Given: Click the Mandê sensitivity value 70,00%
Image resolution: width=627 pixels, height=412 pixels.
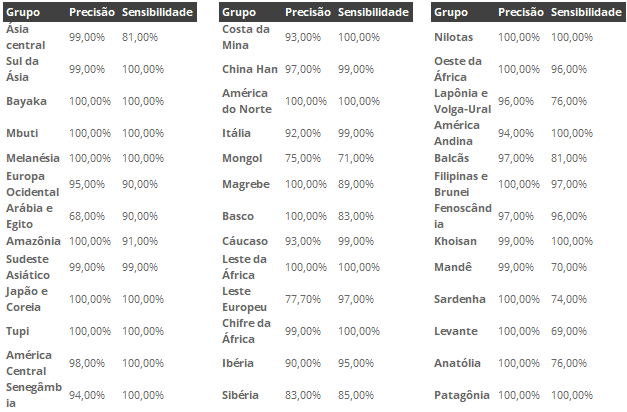Looking at the screenshot, I should 569,267.
